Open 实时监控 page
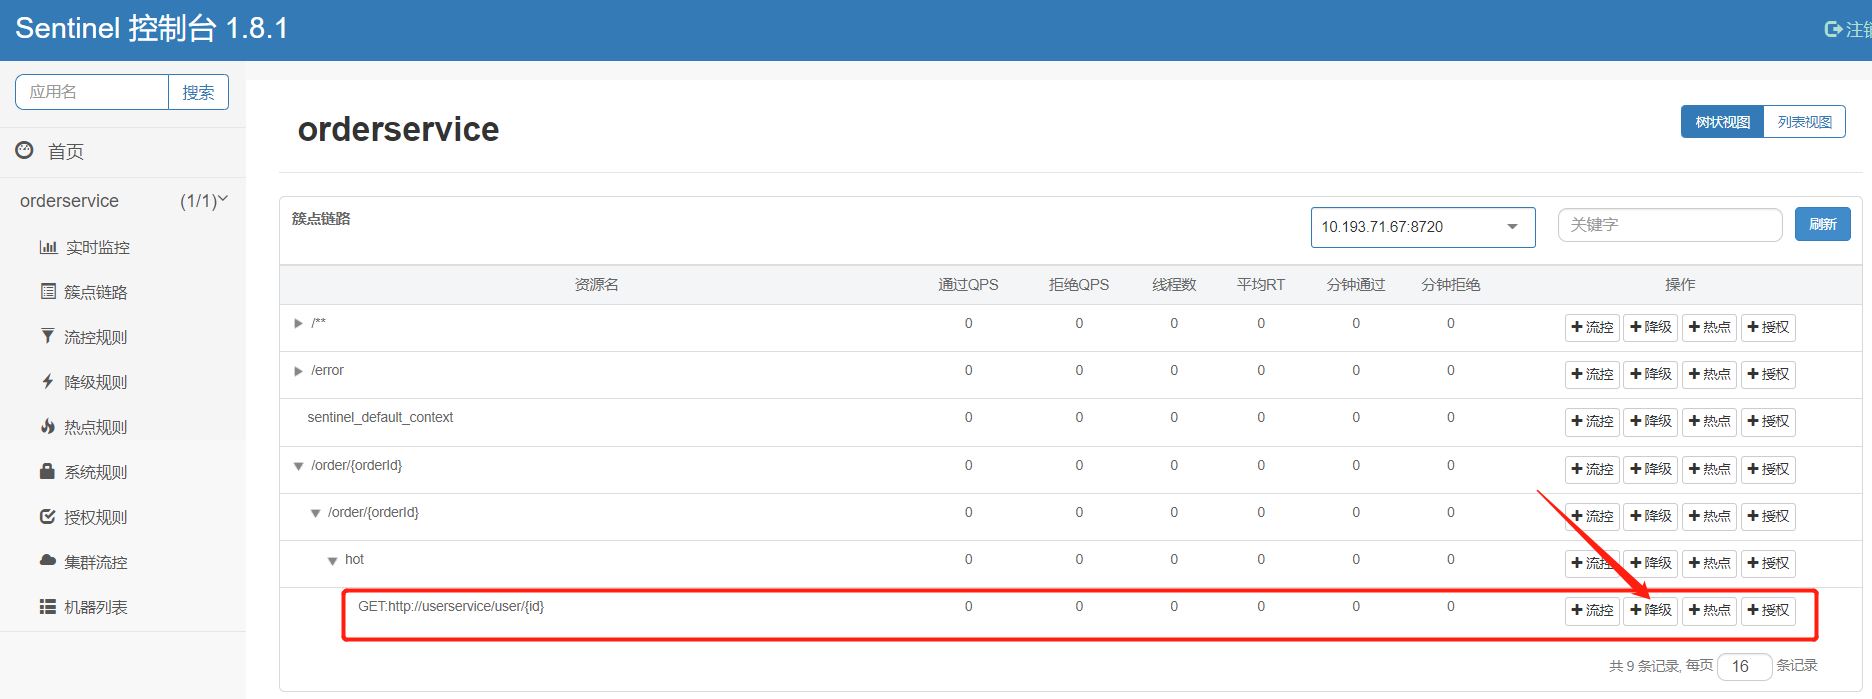 point(98,247)
